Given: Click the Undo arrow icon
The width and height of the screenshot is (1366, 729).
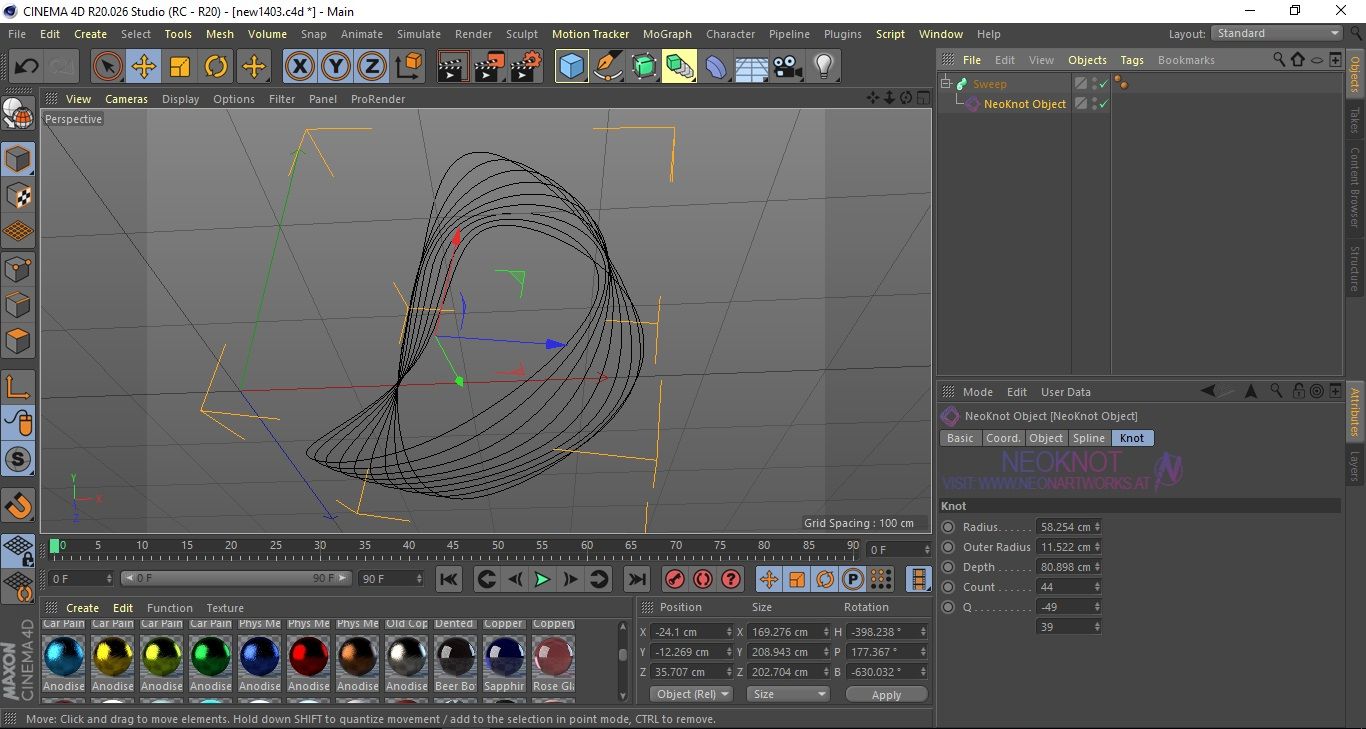Looking at the screenshot, I should coord(27,67).
